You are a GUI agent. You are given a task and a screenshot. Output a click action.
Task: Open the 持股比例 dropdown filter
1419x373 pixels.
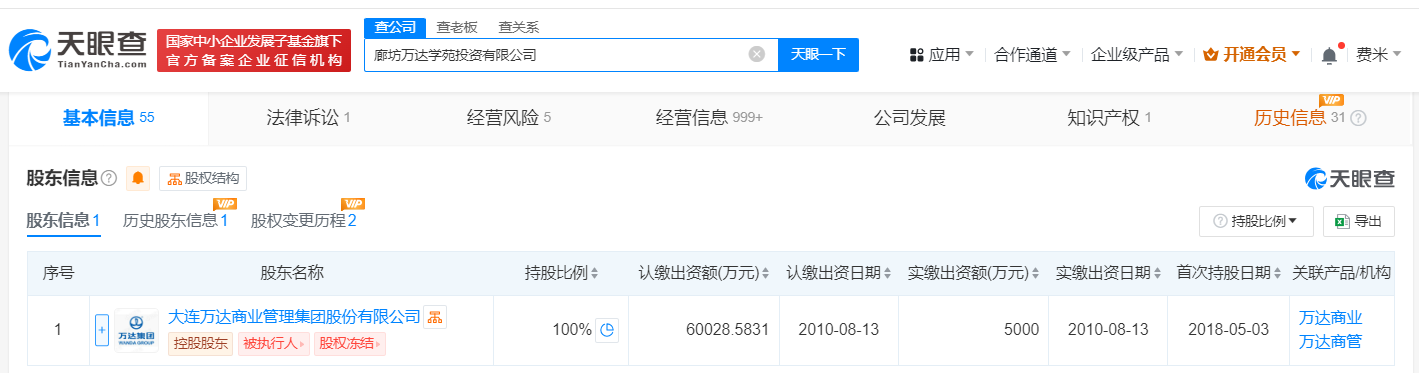click(1255, 221)
